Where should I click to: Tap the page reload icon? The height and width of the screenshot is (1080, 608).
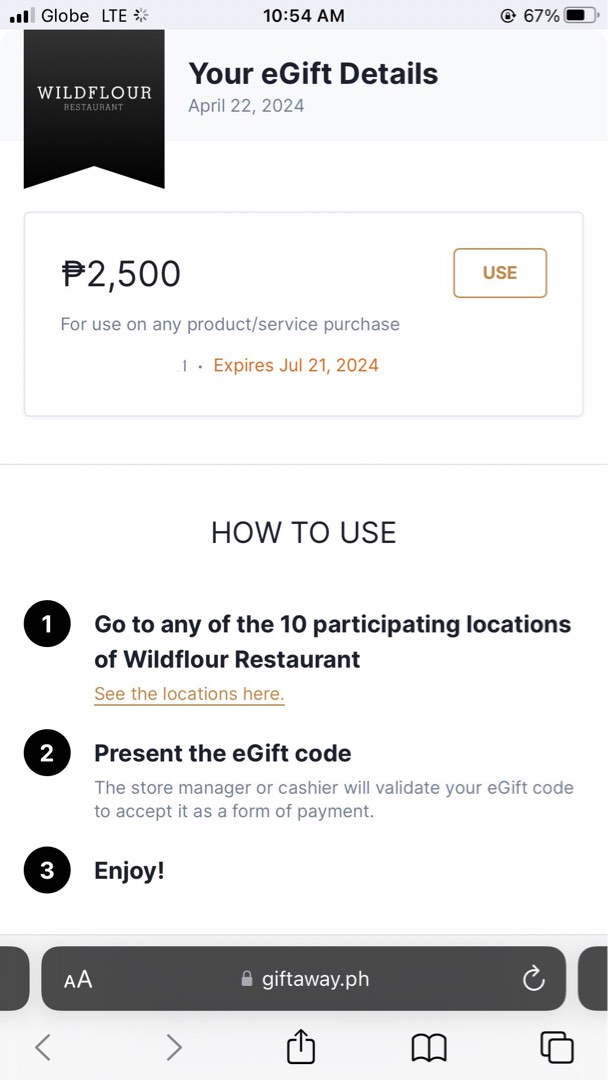coord(533,979)
